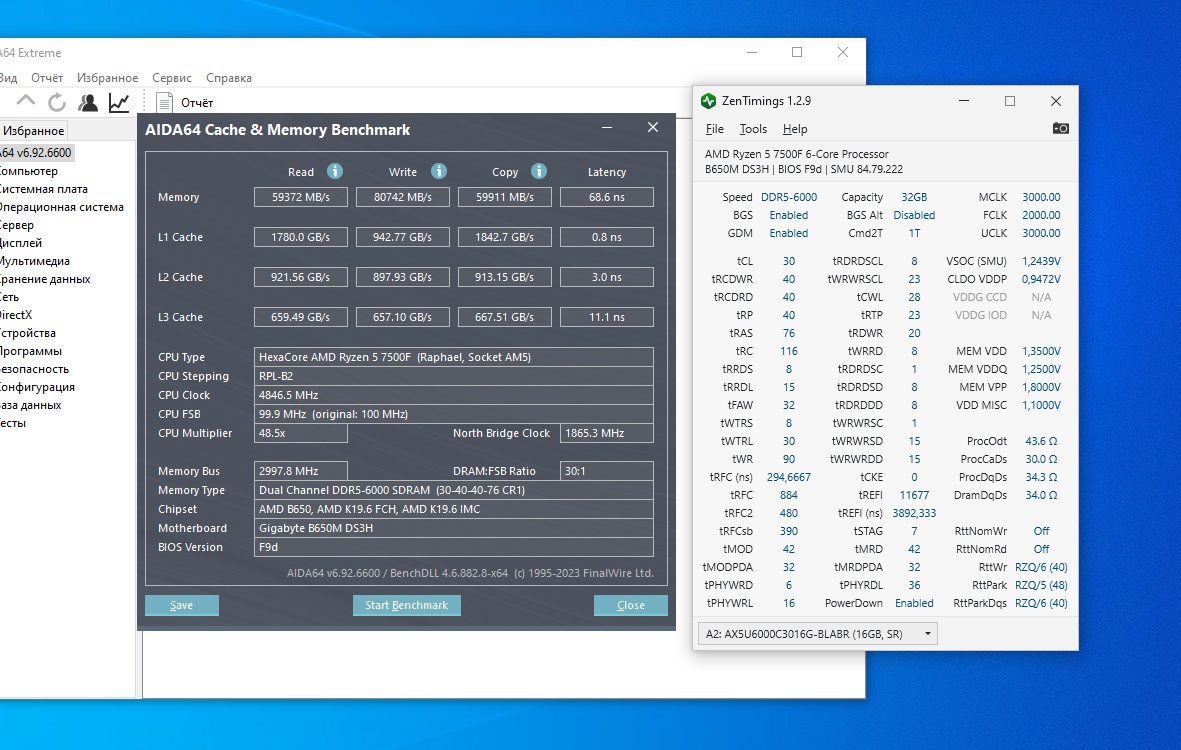Select Системная плата in the sidebar tree
Screen dimensions: 1181x750
[42, 189]
